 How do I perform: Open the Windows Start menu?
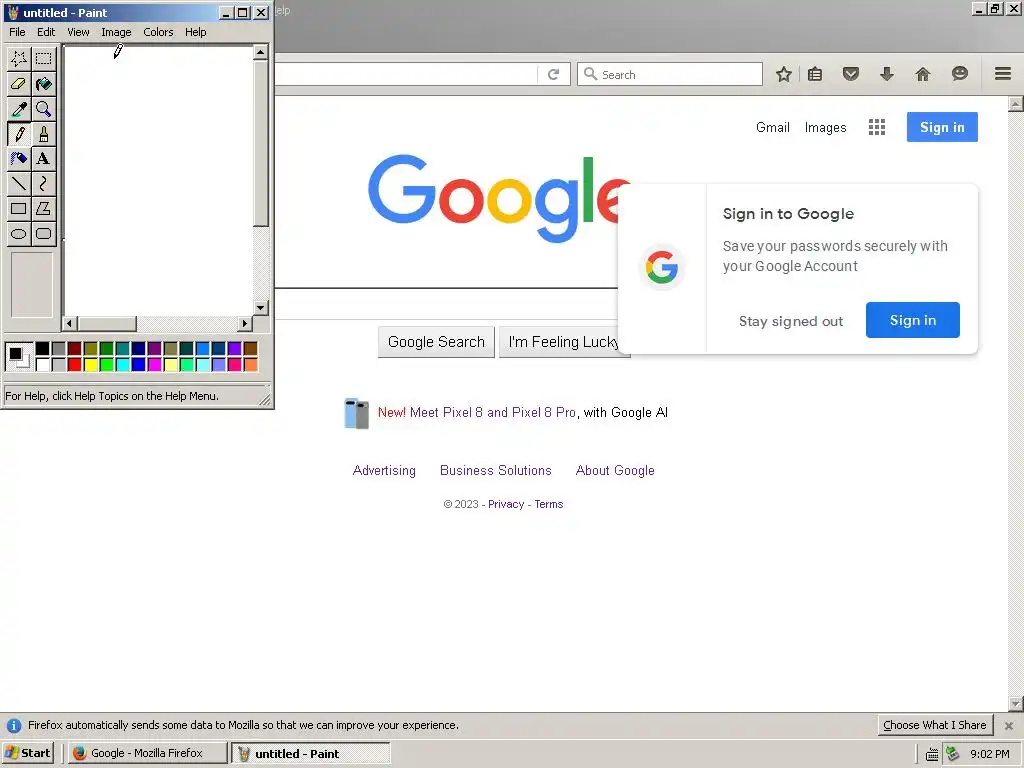(x=27, y=753)
